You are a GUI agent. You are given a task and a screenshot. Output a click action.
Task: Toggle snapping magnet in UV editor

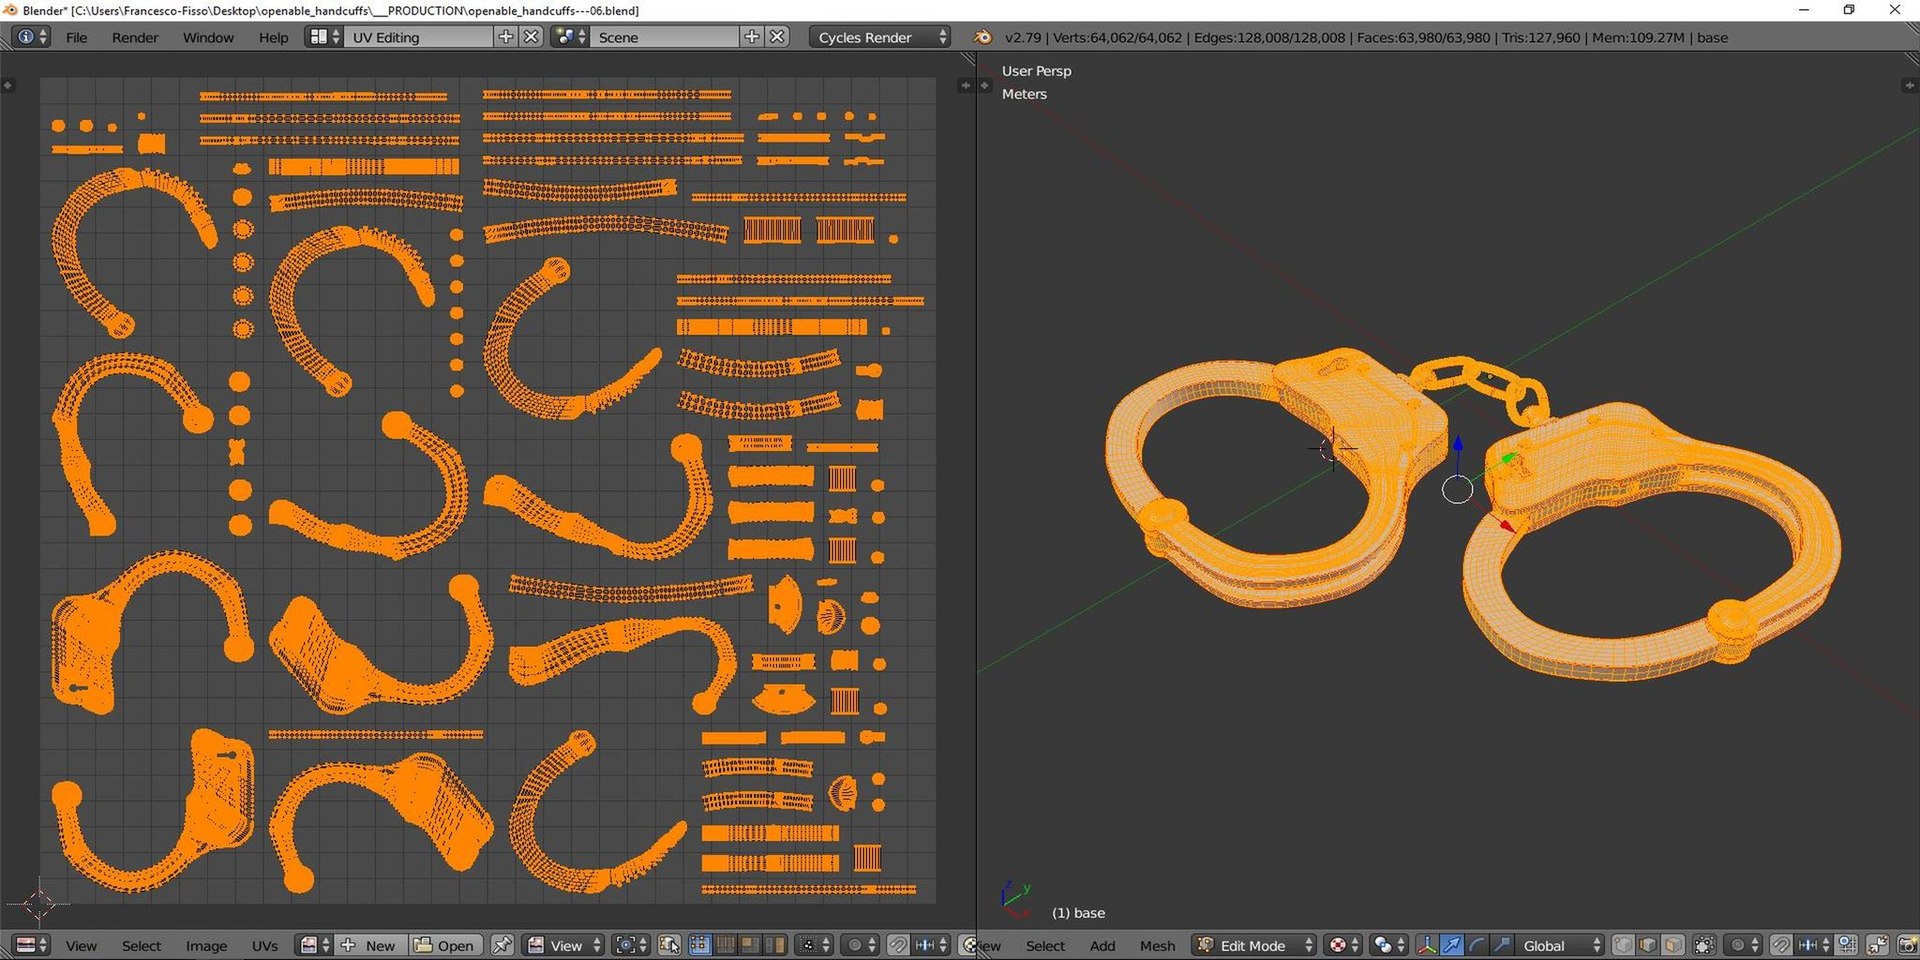pyautogui.click(x=898, y=945)
